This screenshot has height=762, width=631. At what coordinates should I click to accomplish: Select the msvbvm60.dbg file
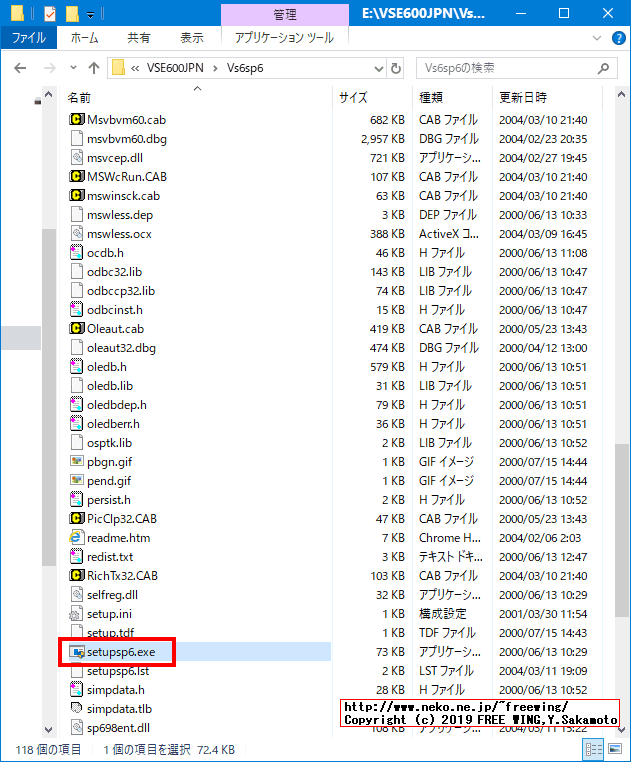click(x=126, y=139)
